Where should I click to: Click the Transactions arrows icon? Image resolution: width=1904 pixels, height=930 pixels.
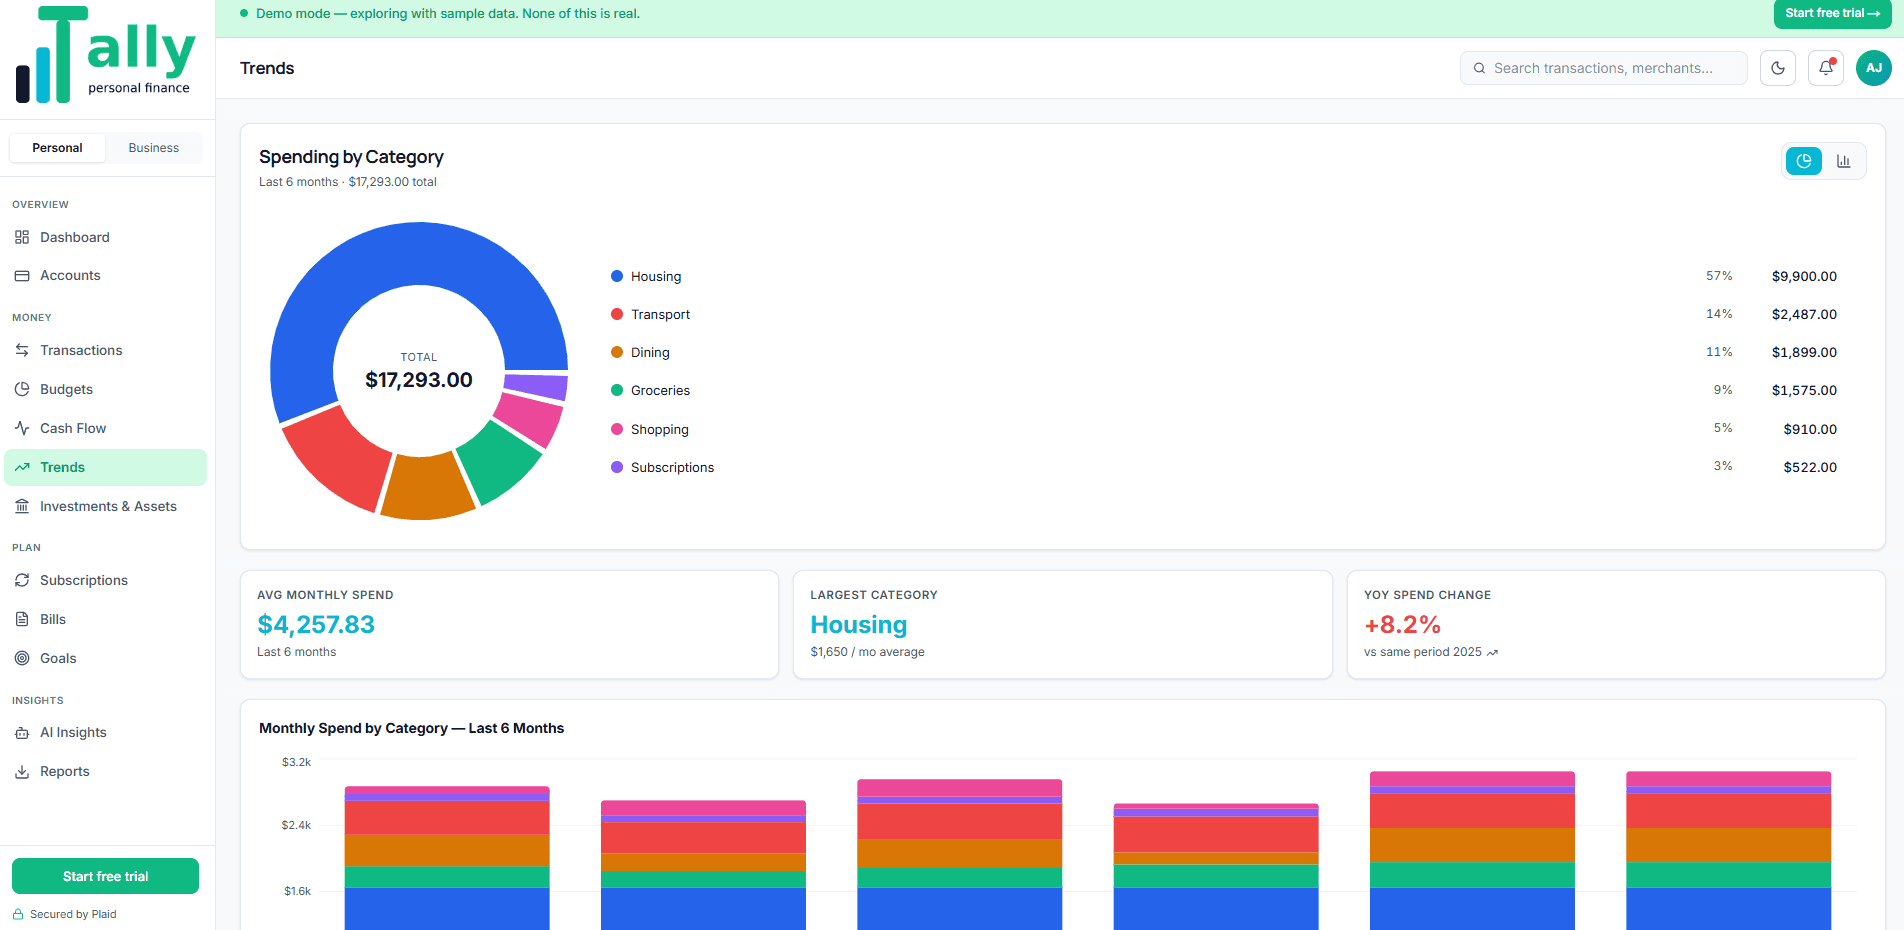click(x=22, y=350)
